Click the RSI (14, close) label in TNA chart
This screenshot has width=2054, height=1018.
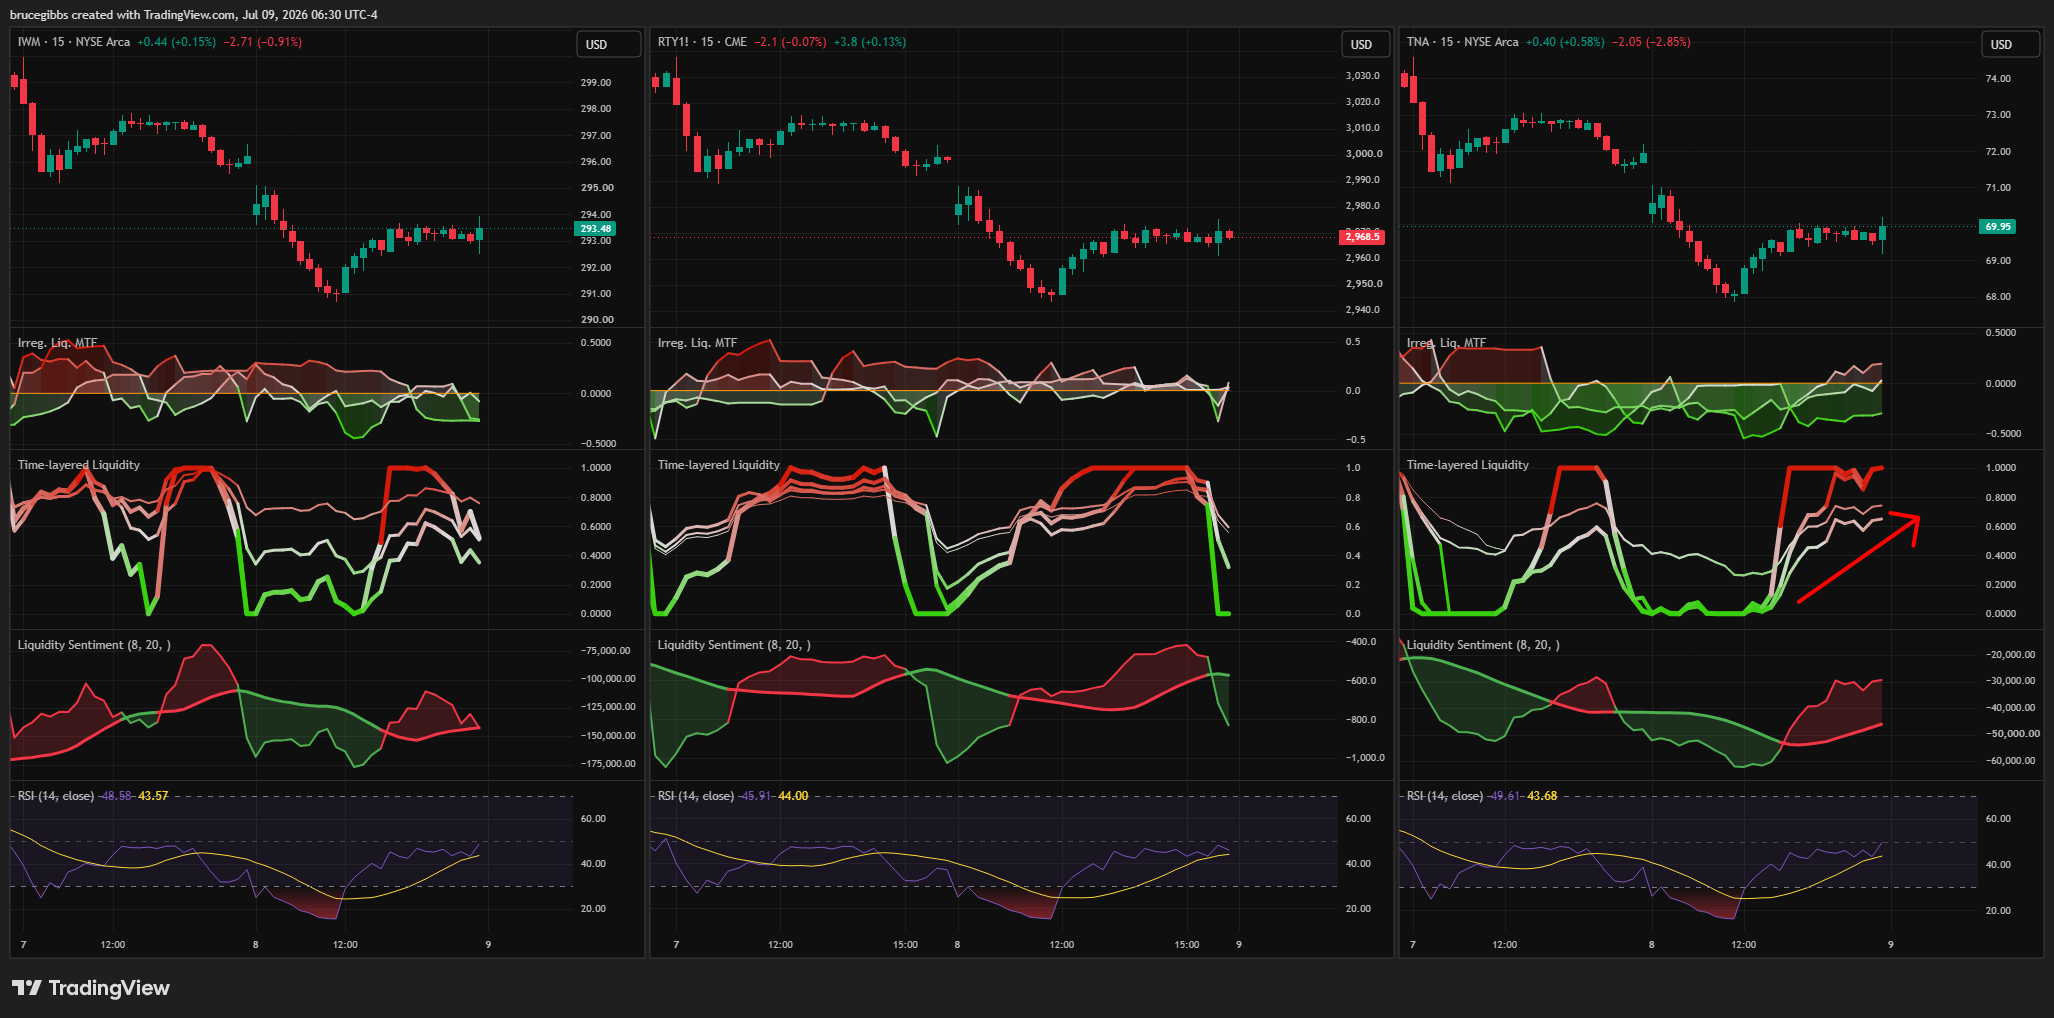tap(1445, 796)
